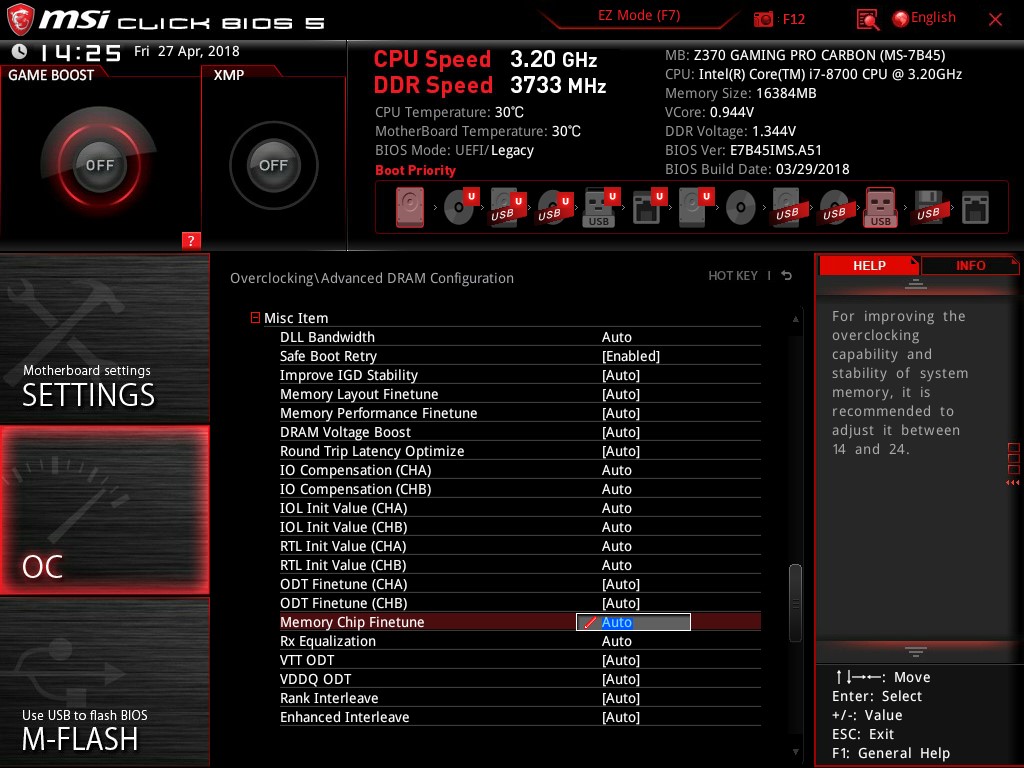
Task: Toggle the XMP OFF button
Action: click(273, 165)
